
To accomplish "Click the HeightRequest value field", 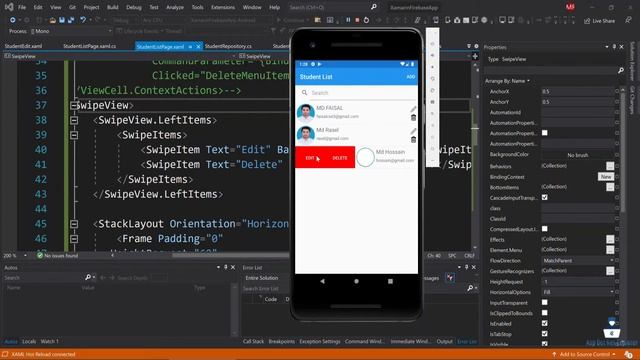I will click(x=578, y=282).
